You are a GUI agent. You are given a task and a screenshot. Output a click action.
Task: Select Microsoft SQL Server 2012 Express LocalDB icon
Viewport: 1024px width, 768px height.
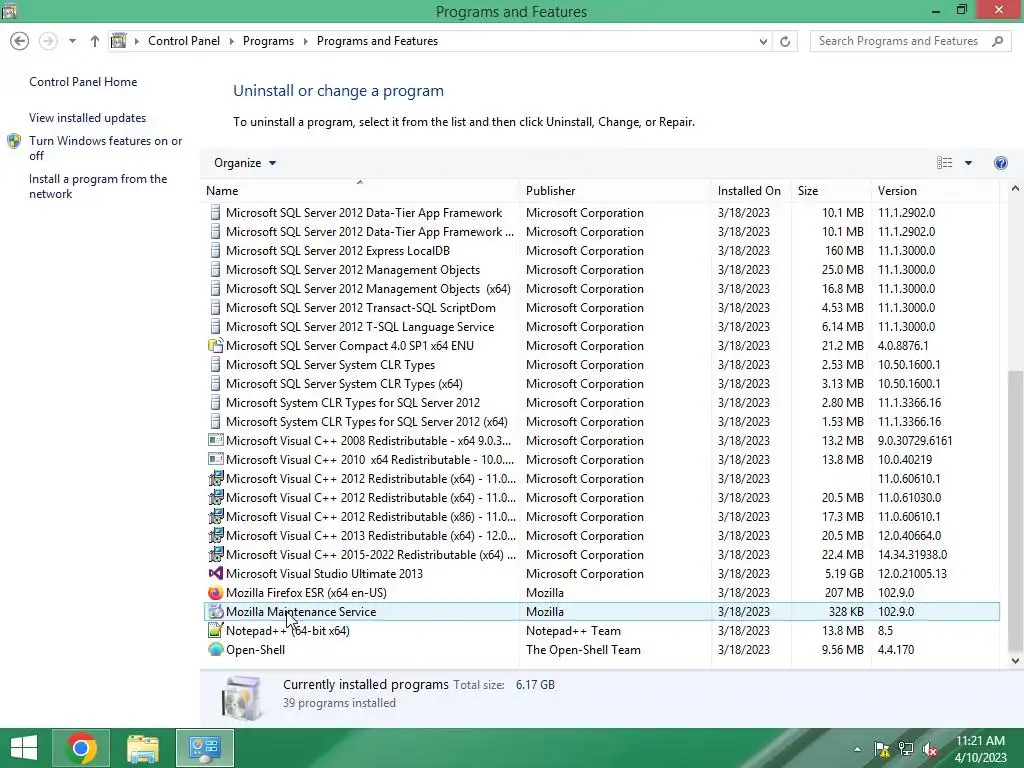coord(216,251)
